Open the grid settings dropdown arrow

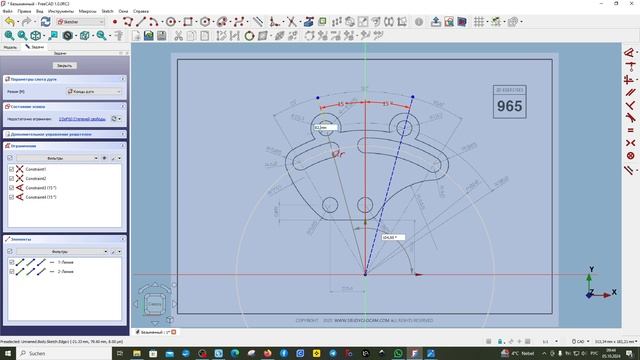[487, 22]
